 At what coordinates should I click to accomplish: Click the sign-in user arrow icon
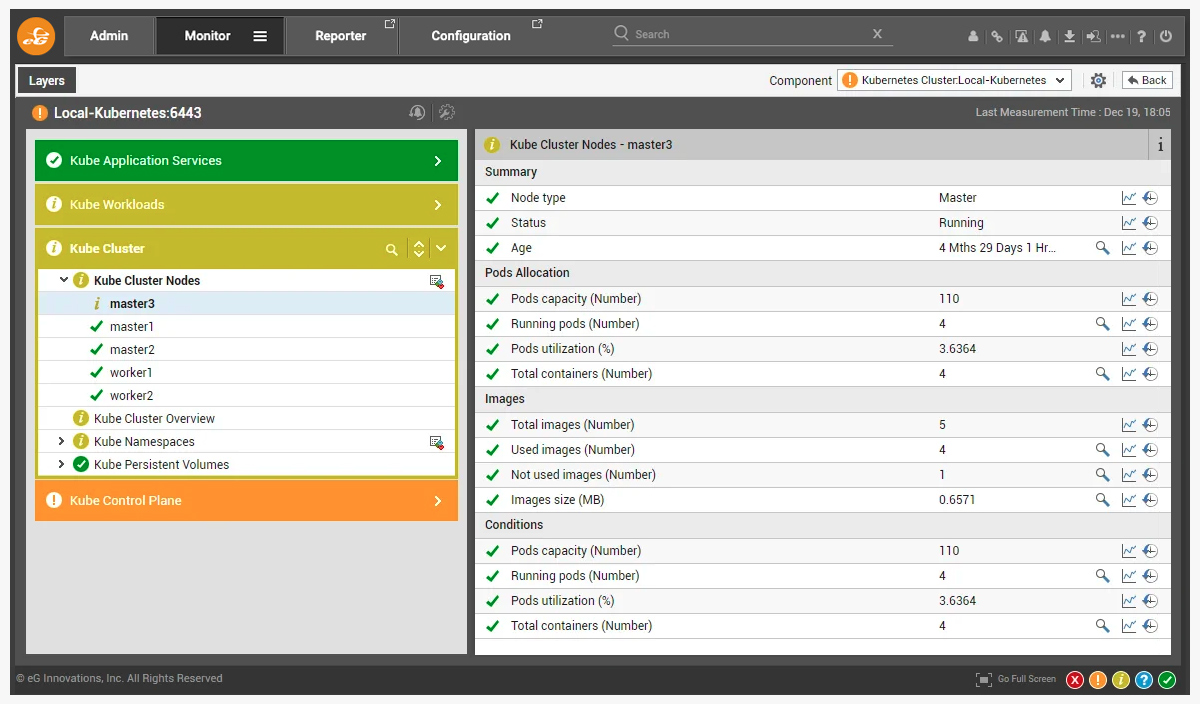[1093, 36]
